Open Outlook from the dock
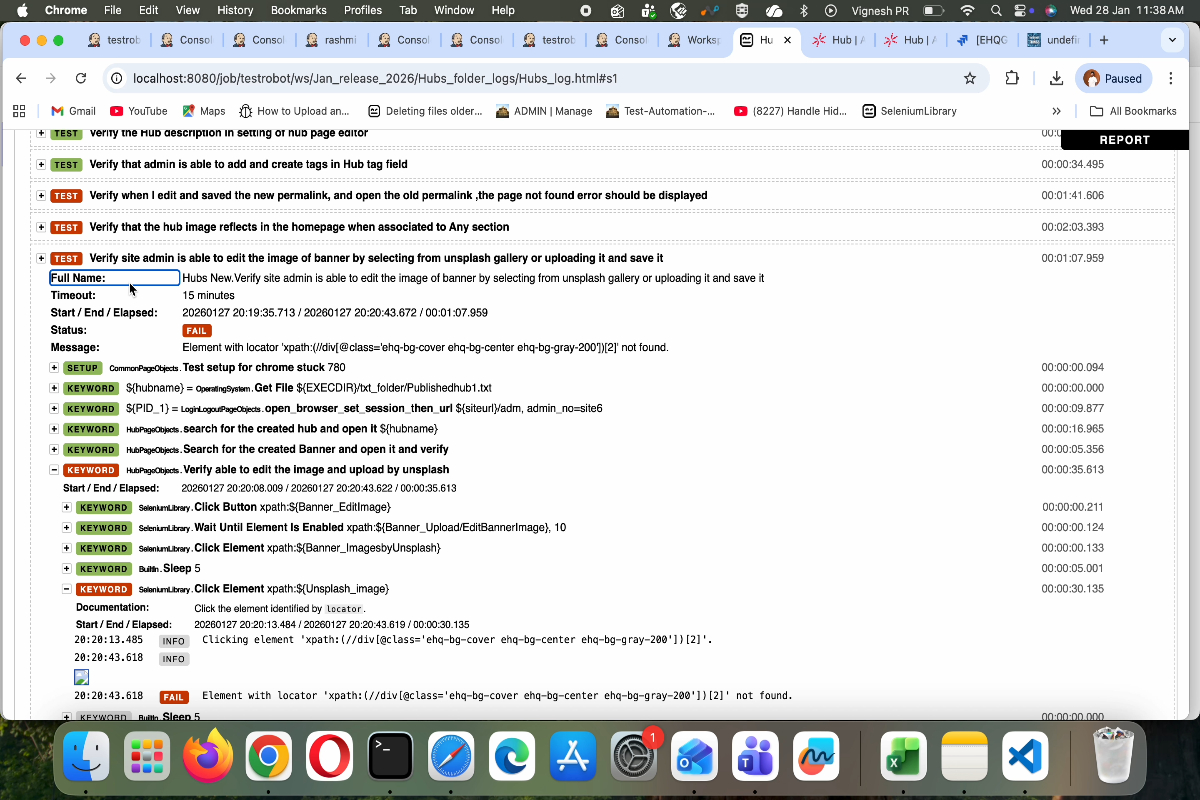Viewport: 1200px width, 800px height. coord(695,756)
